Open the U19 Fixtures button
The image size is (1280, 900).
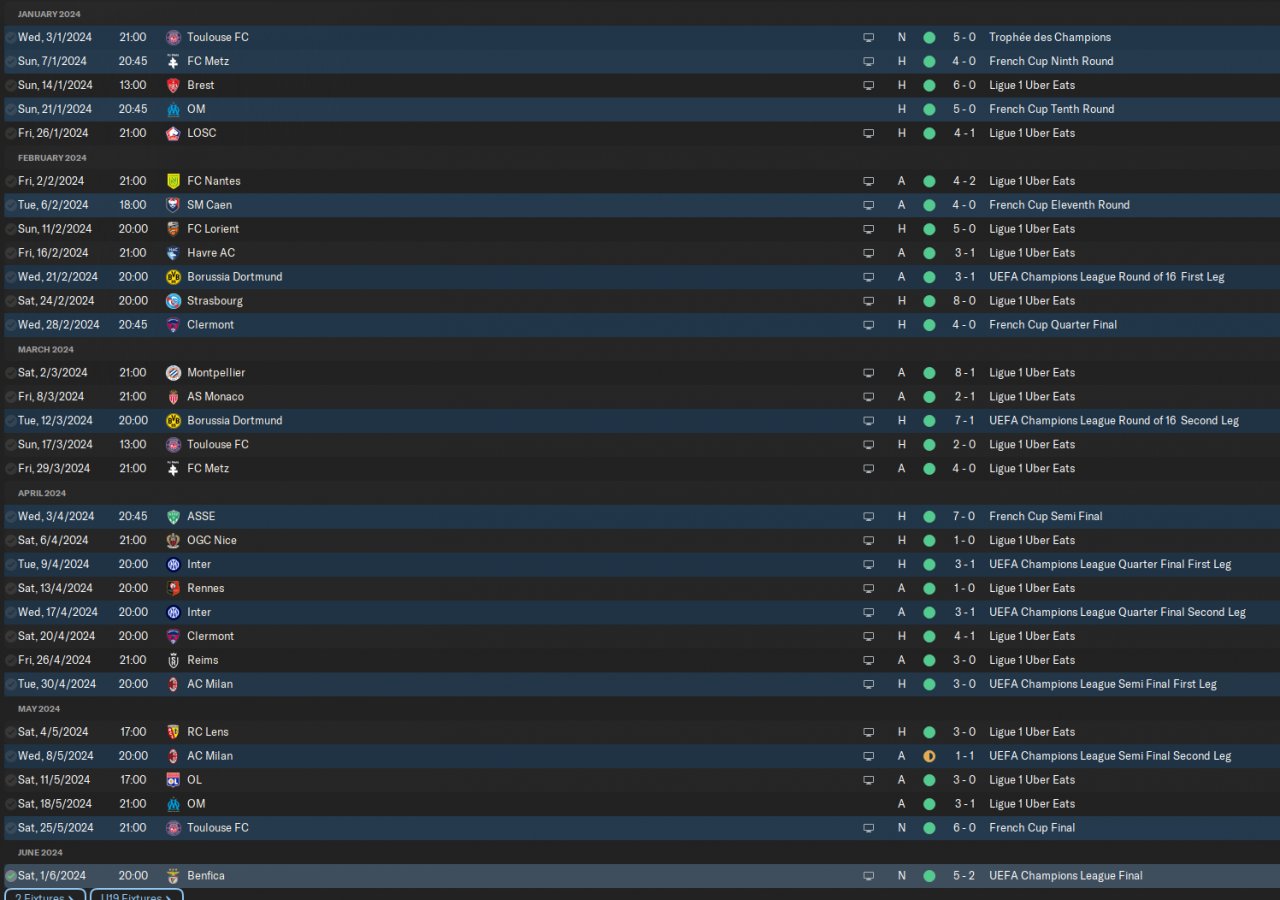point(137,895)
